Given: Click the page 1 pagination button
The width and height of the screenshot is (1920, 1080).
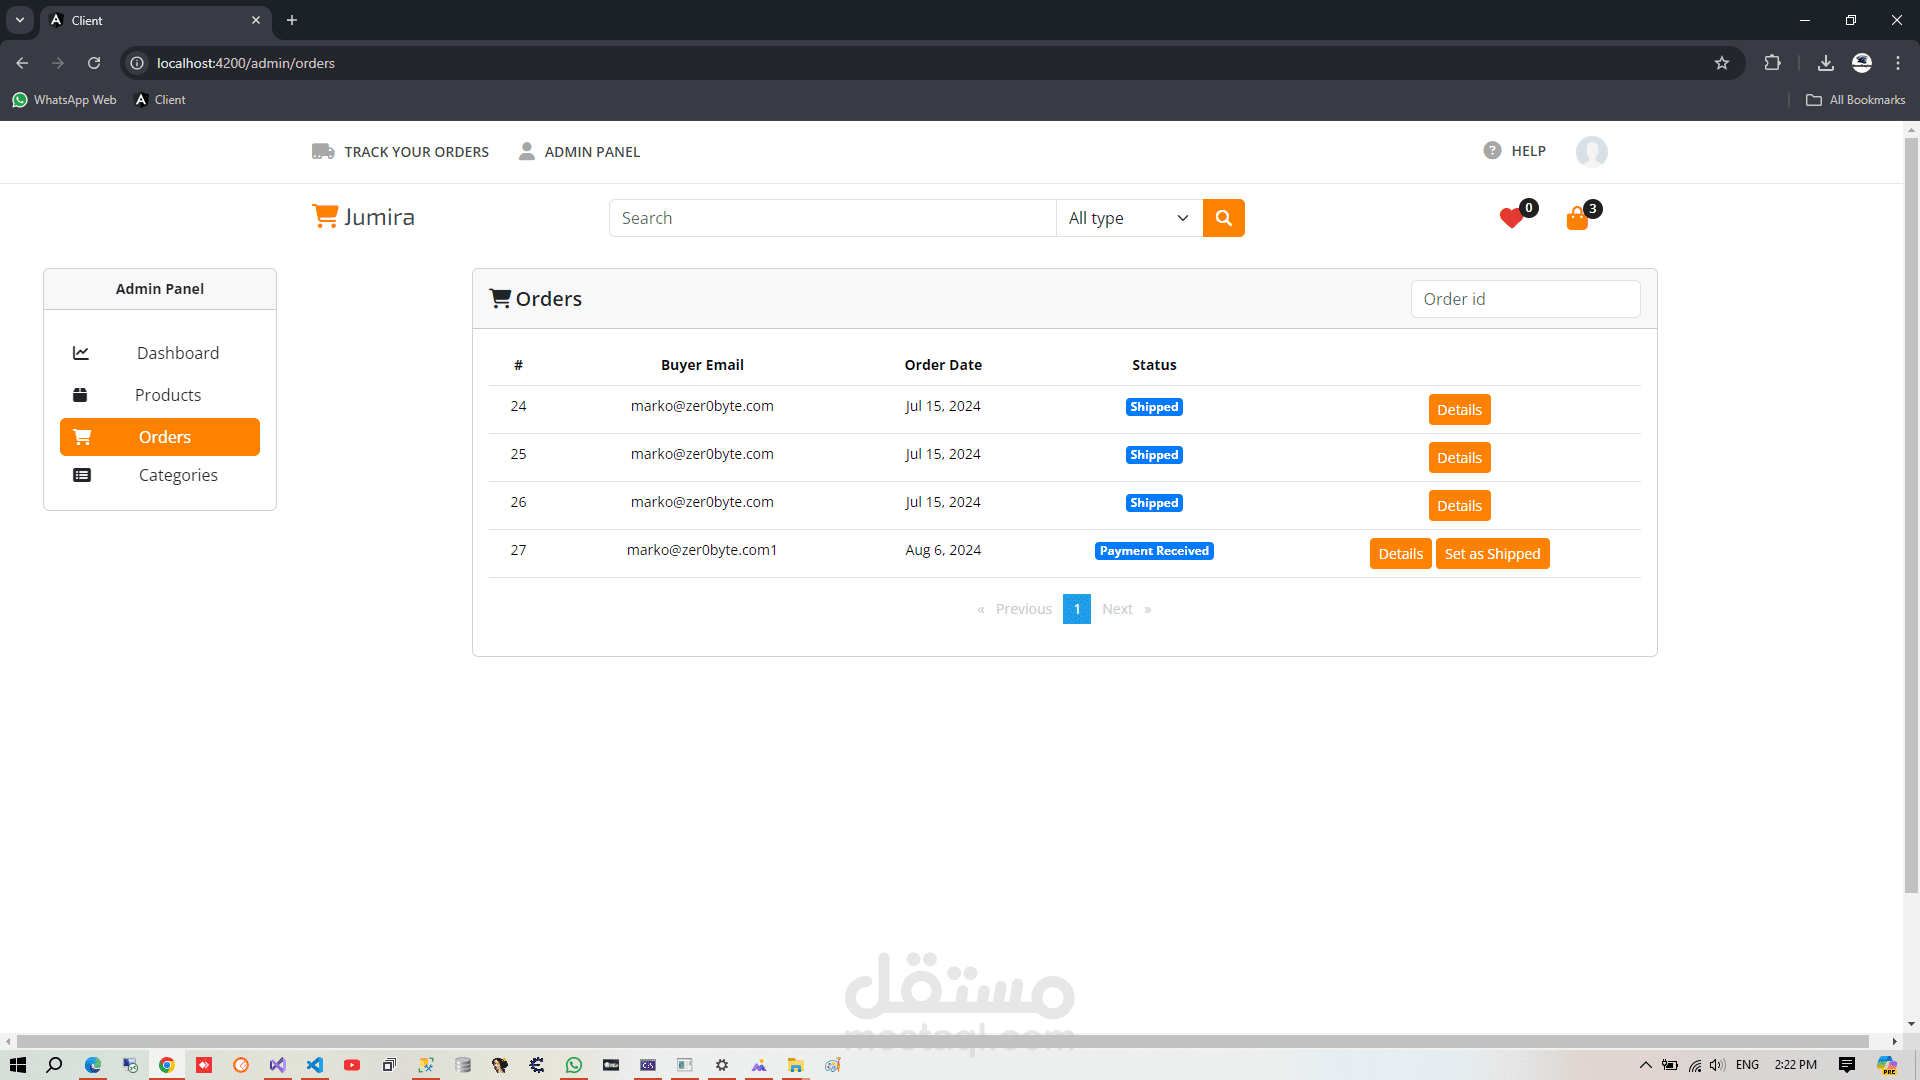Looking at the screenshot, I should [1076, 609].
